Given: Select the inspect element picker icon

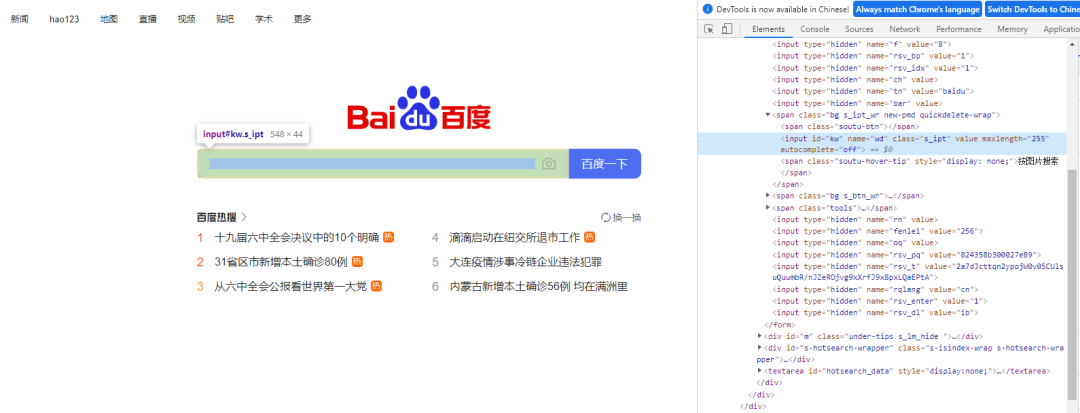Looking at the screenshot, I should 709,29.
